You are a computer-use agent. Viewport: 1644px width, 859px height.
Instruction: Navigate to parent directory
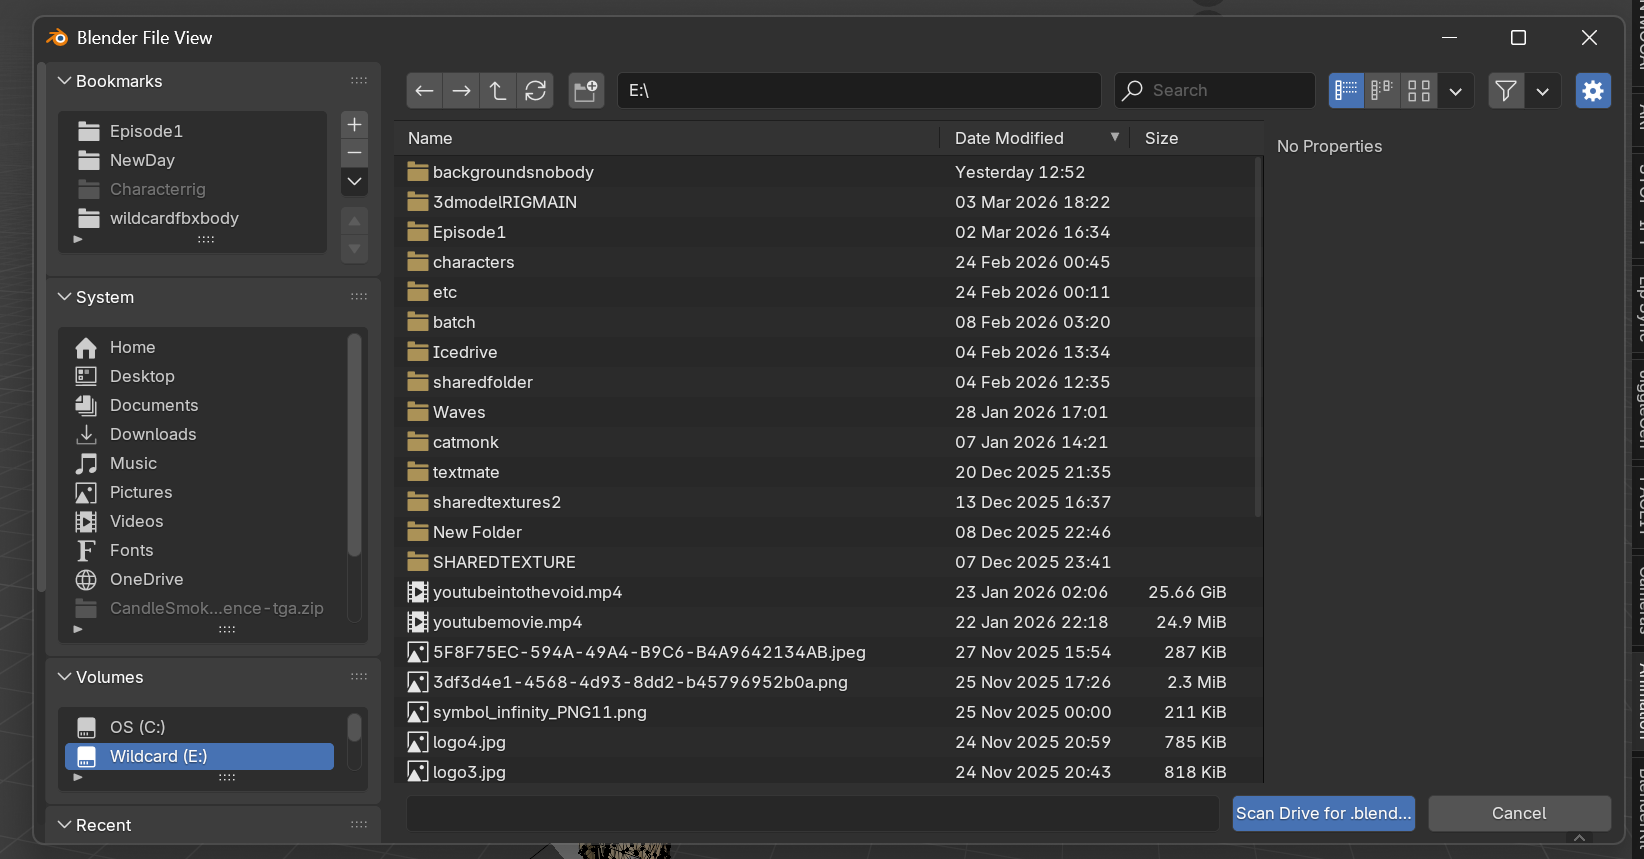[498, 91]
